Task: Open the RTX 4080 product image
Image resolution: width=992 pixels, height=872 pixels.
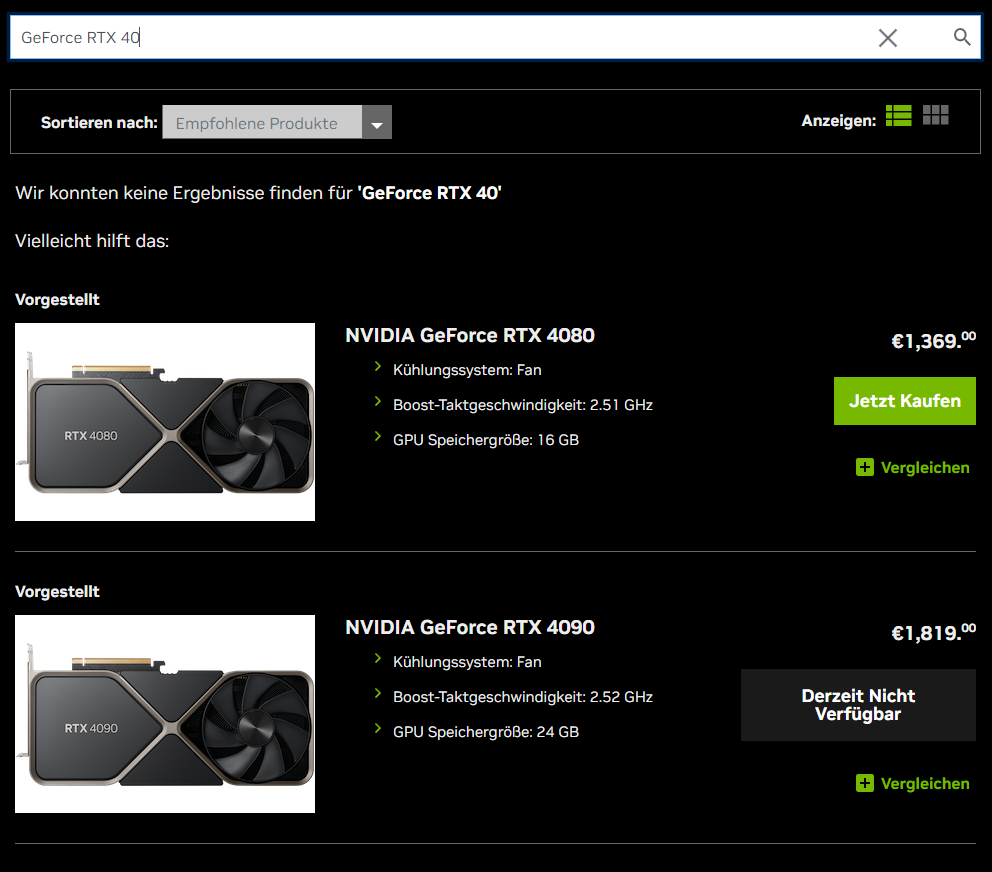Action: coord(165,422)
